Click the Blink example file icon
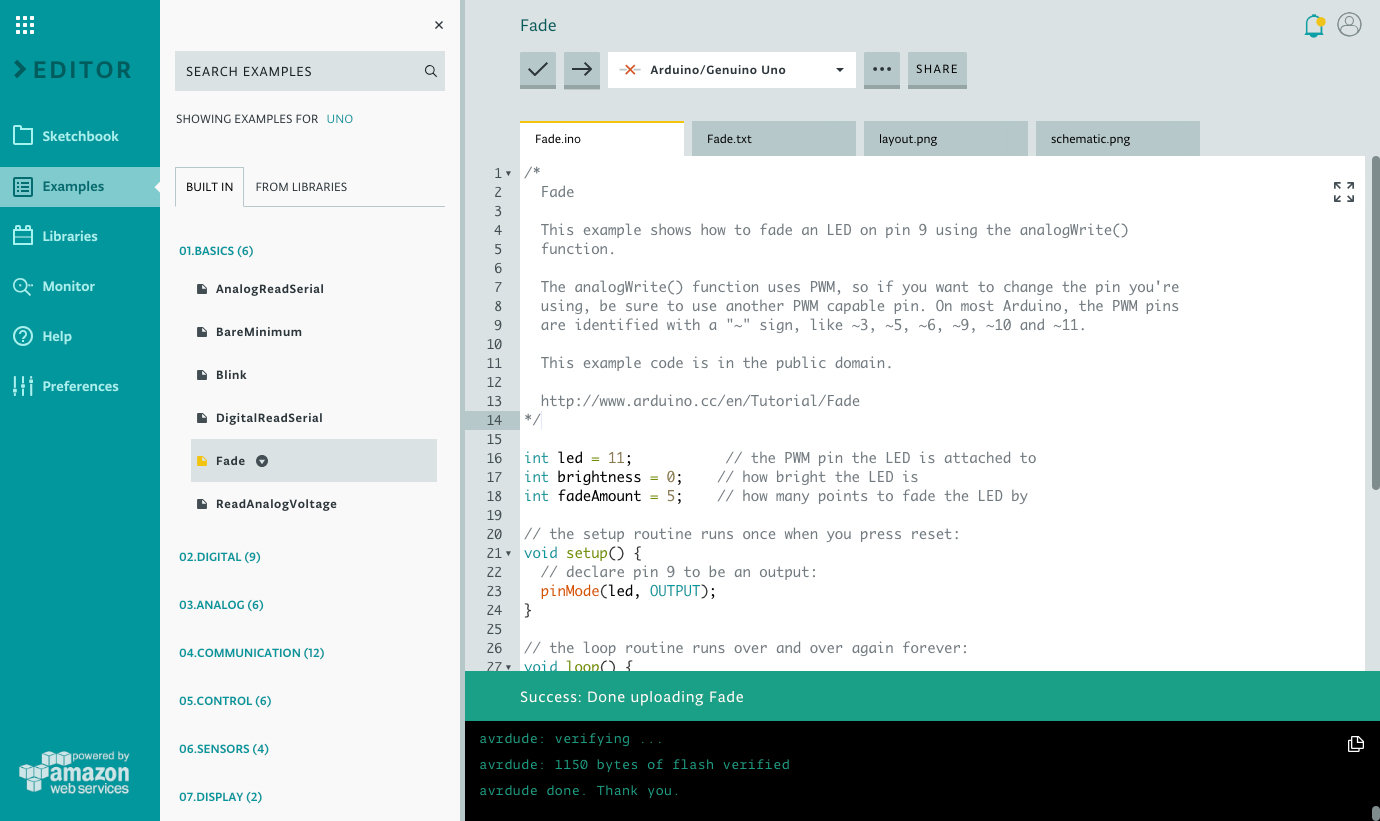 [201, 375]
